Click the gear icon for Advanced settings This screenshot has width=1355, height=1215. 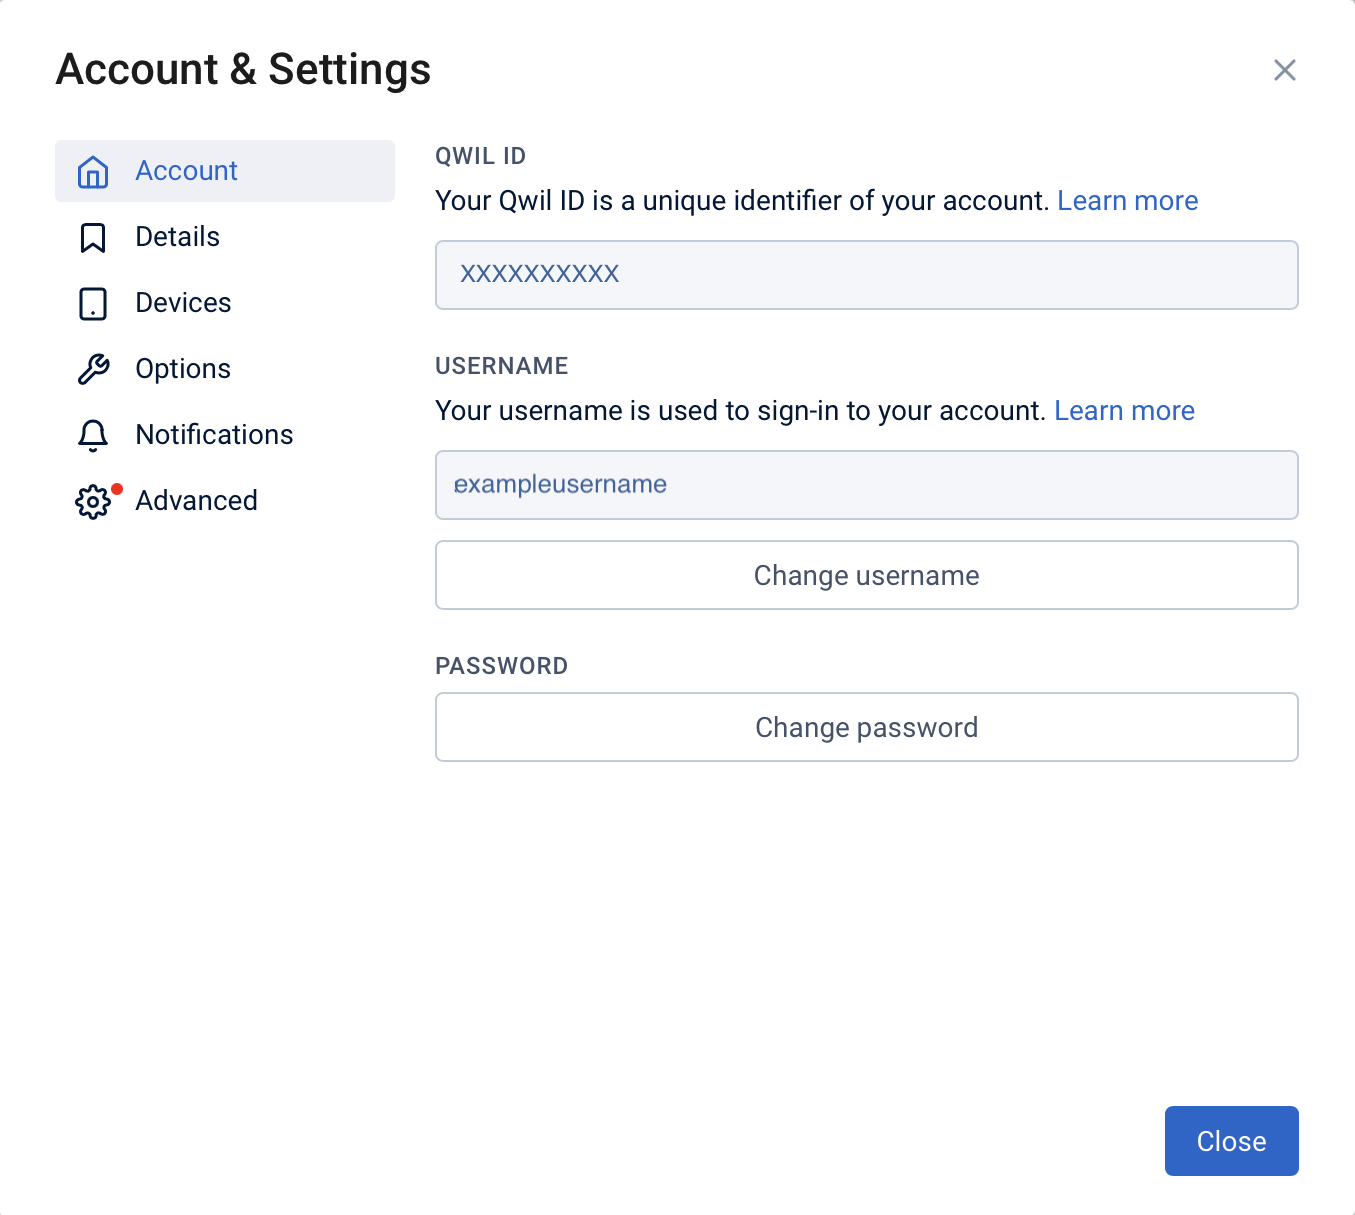click(x=93, y=501)
